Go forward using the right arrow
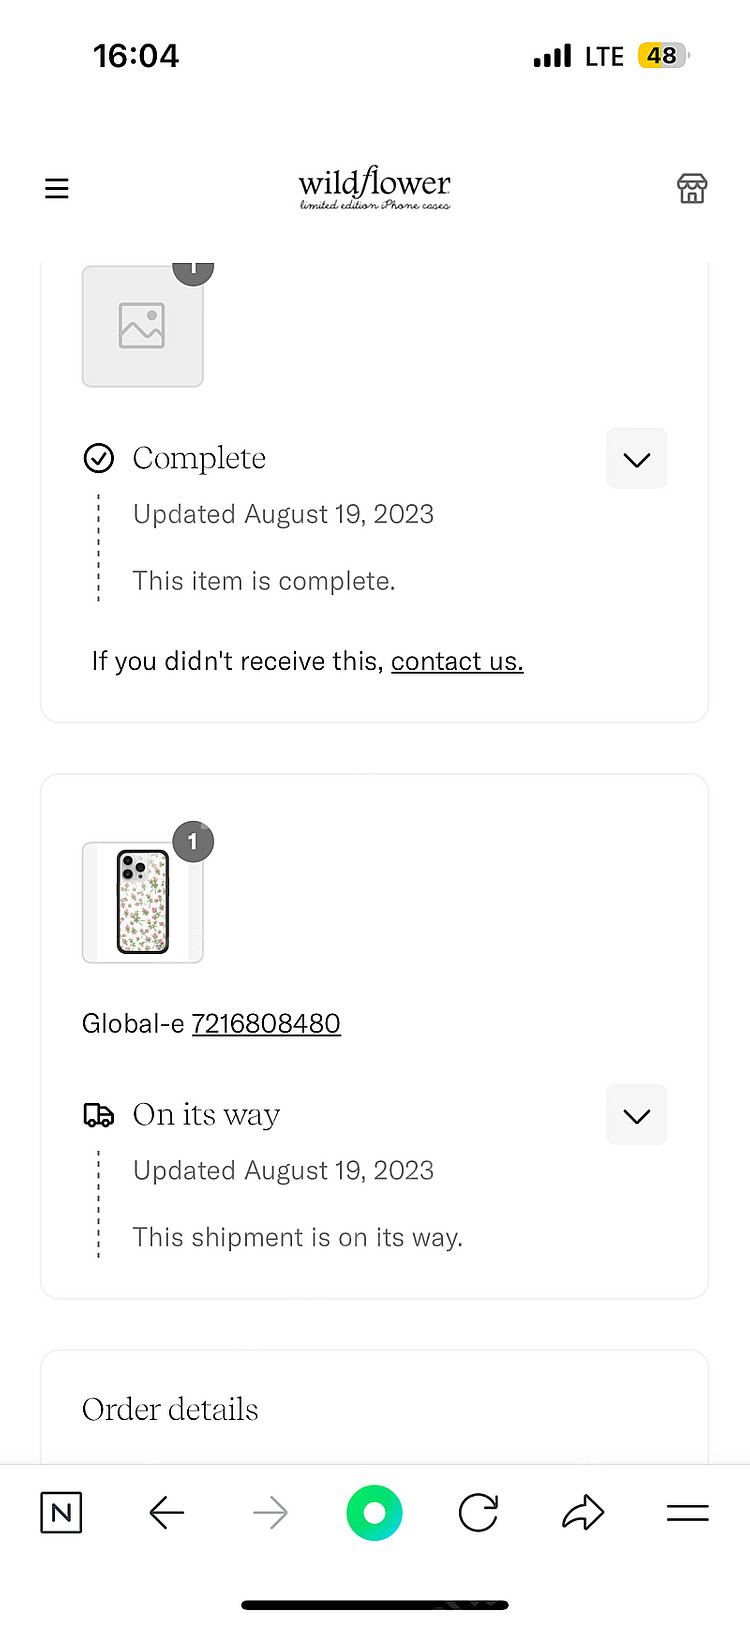 click(x=271, y=1513)
